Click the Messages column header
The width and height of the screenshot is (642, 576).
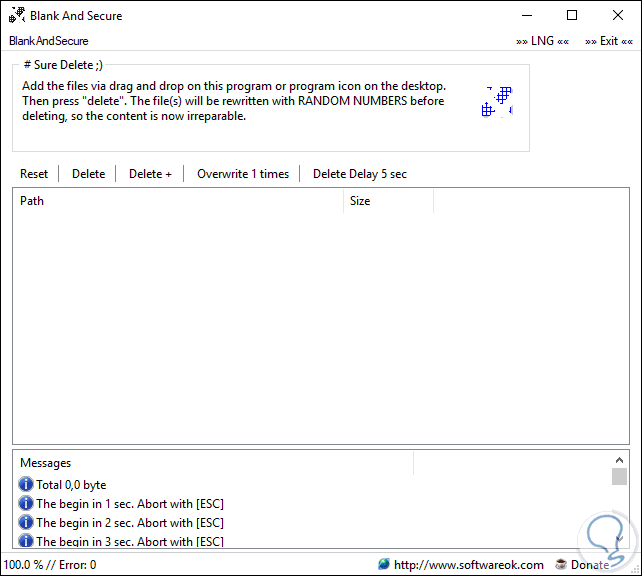[x=213, y=463]
